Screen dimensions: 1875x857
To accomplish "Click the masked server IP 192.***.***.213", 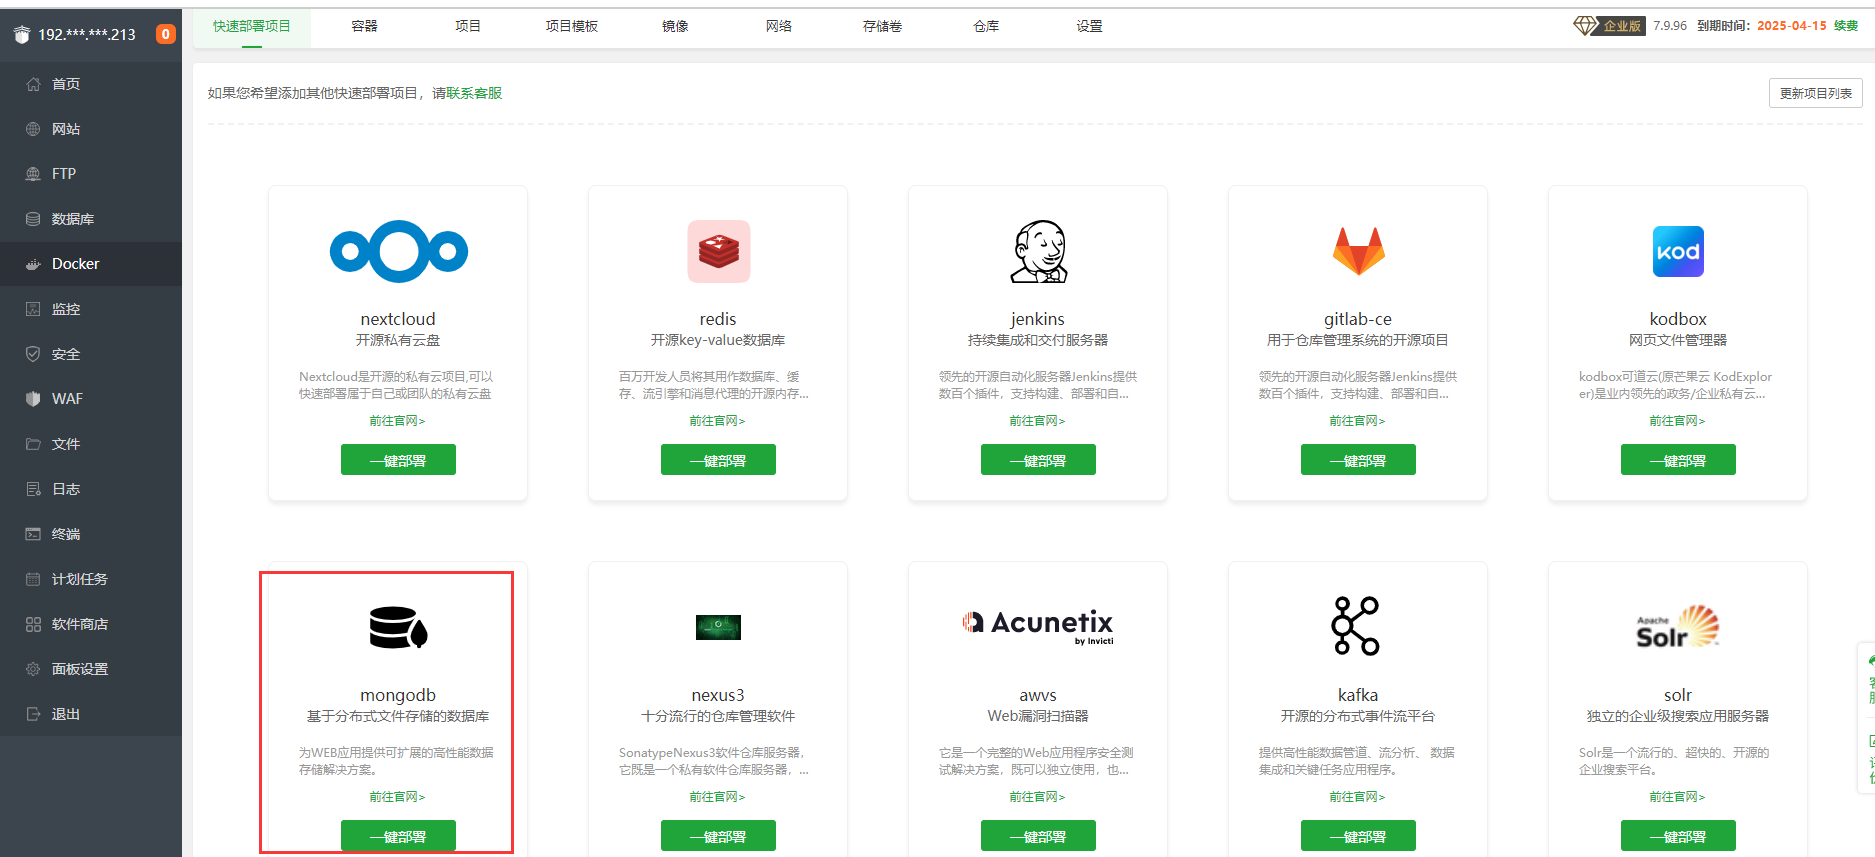I will click(87, 34).
